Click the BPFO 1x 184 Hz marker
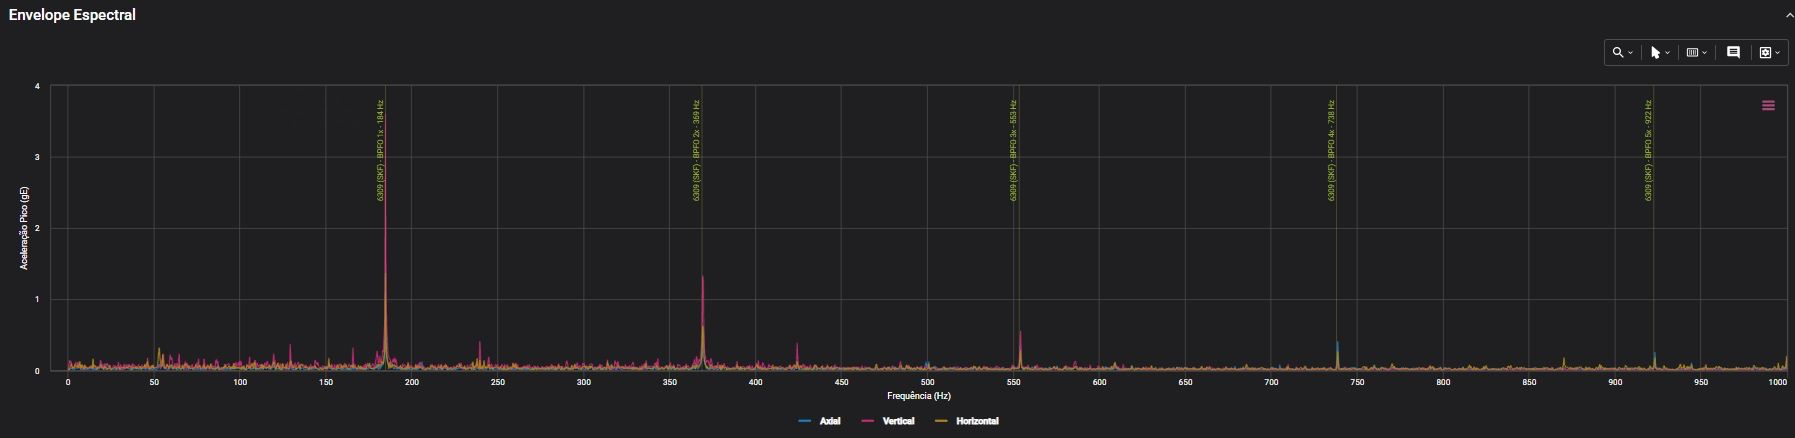1795x438 pixels. pos(381,150)
